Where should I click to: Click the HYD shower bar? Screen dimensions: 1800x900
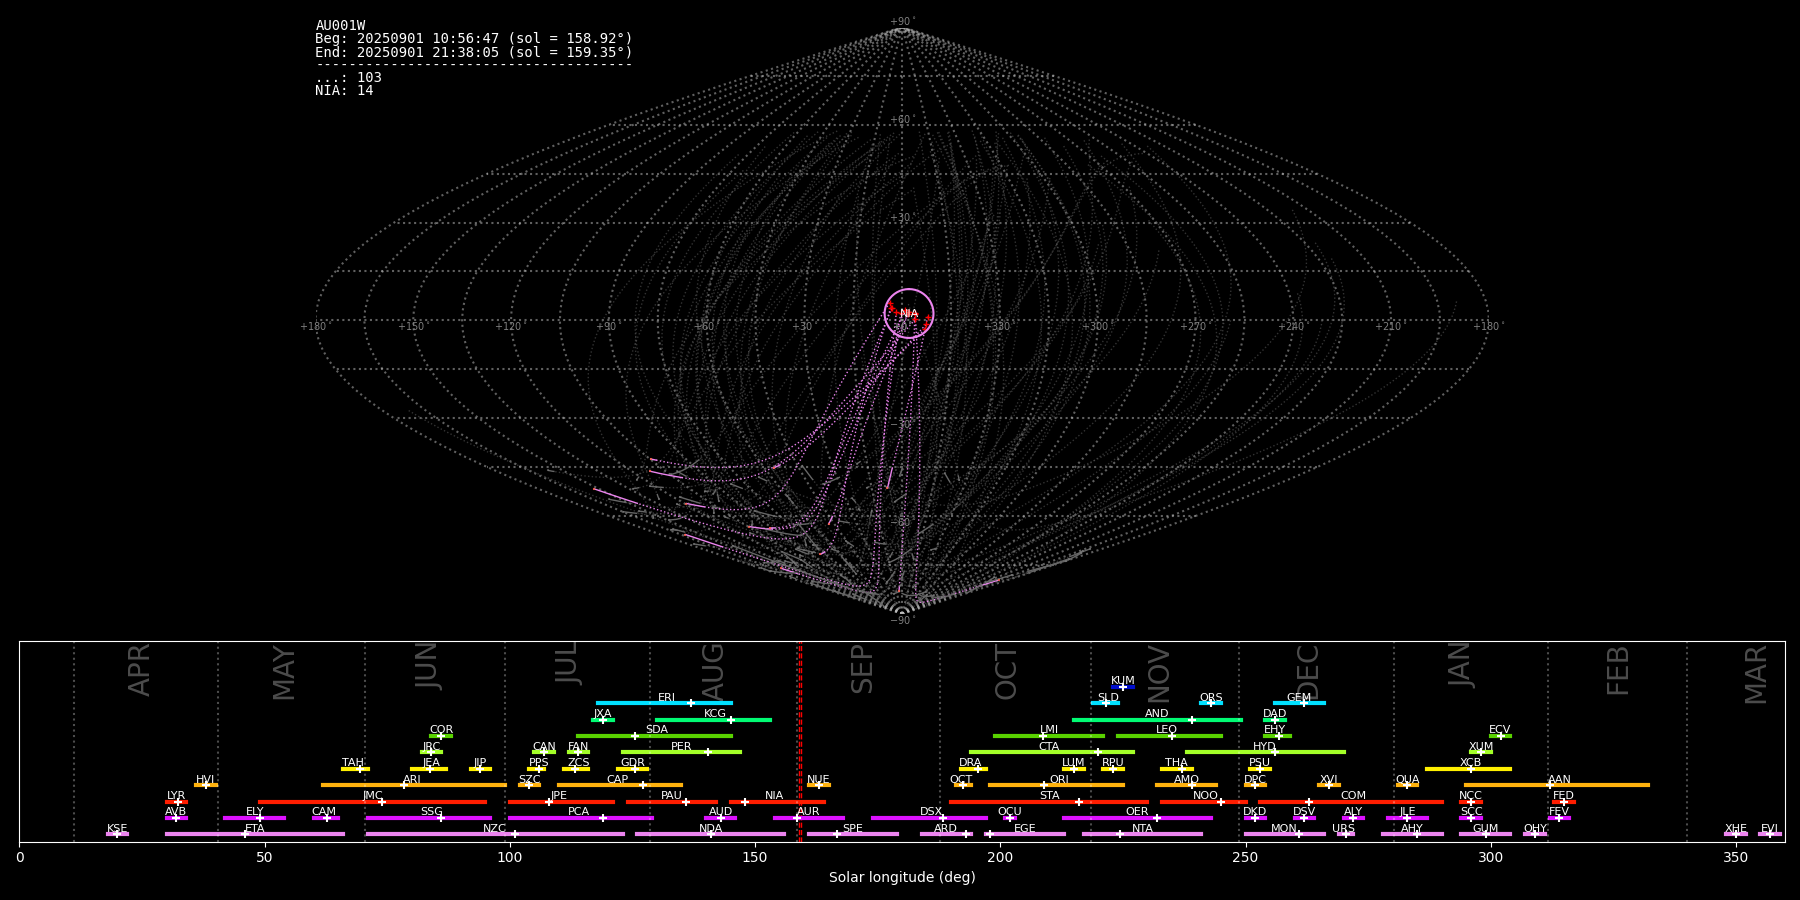point(1265,752)
